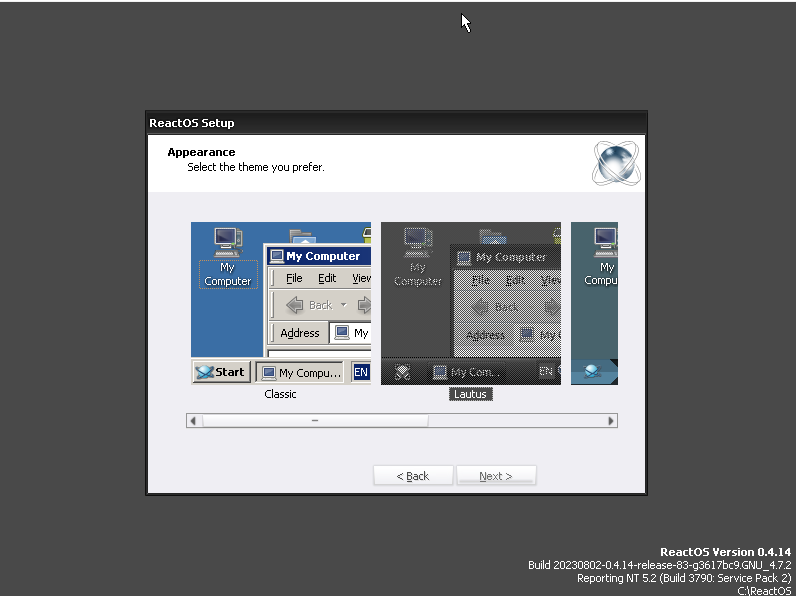Image resolution: width=796 pixels, height=596 pixels.
Task: Return to the previous setup page
Action: 413,476
